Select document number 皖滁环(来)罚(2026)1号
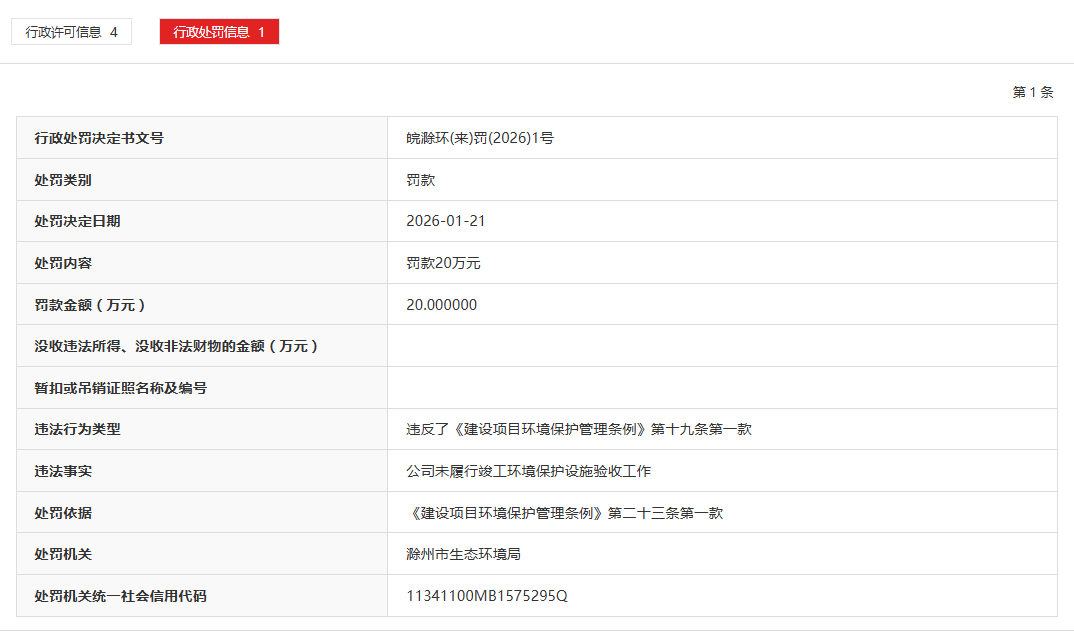The width and height of the screenshot is (1074, 631). coord(479,138)
